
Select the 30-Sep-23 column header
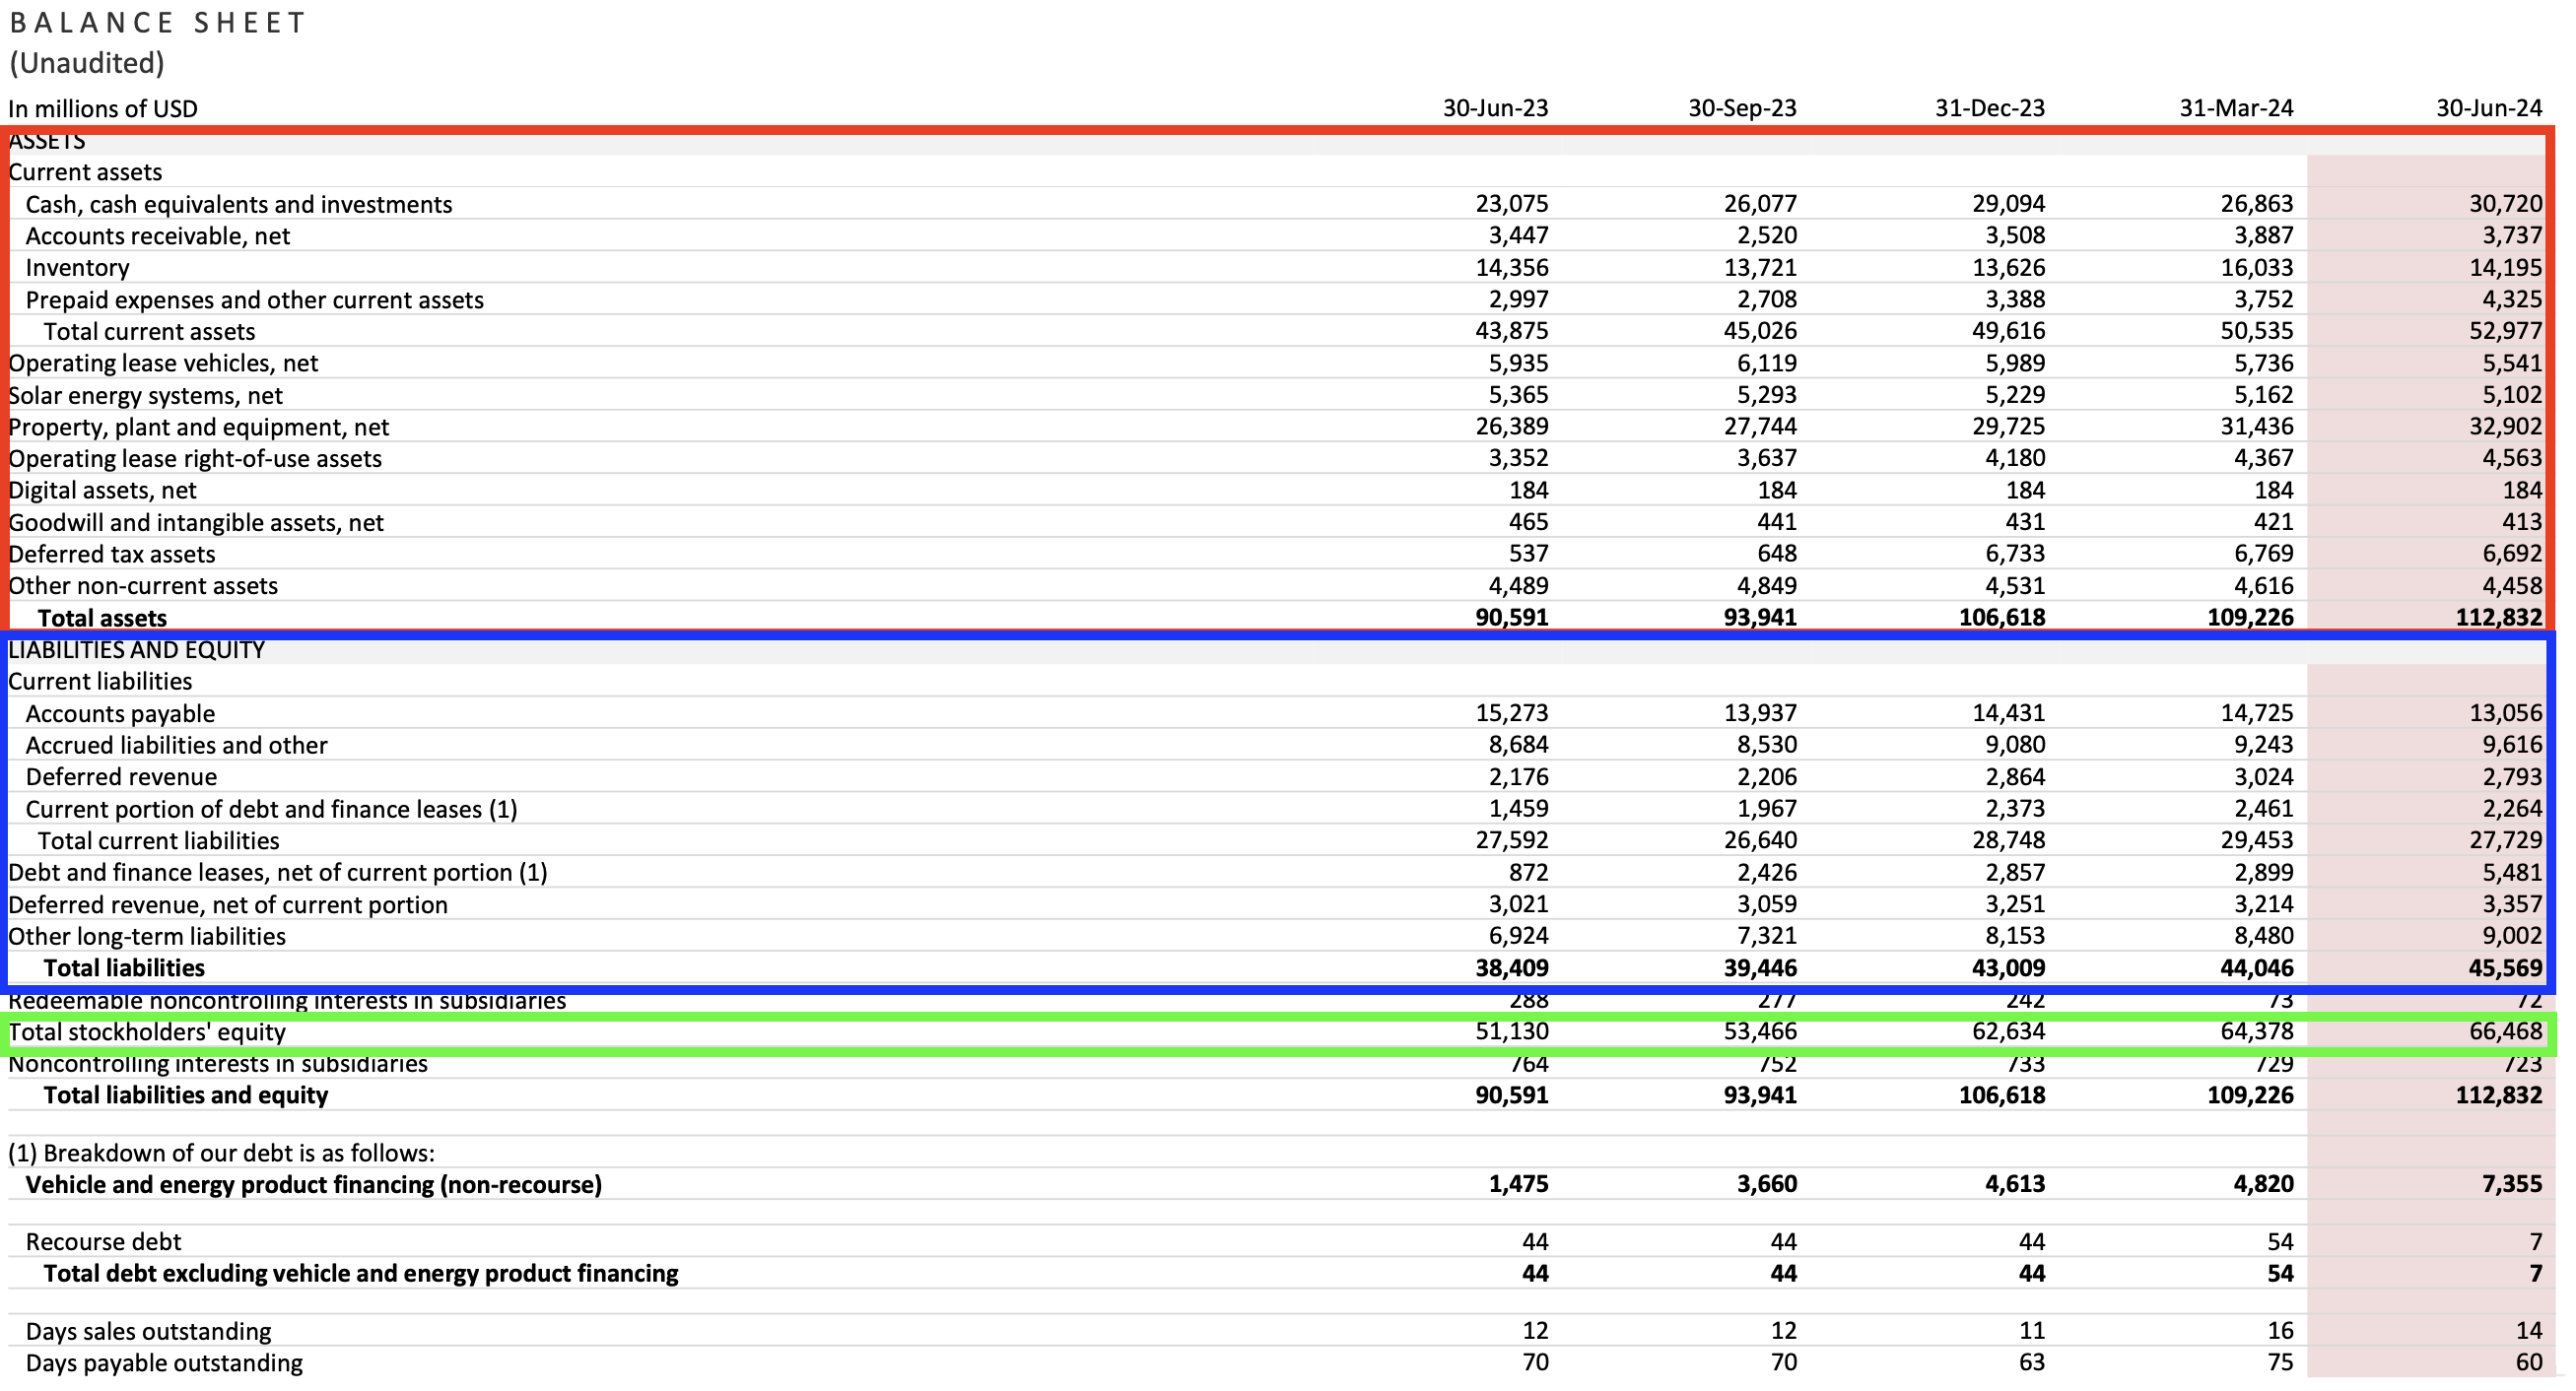[x=1742, y=108]
